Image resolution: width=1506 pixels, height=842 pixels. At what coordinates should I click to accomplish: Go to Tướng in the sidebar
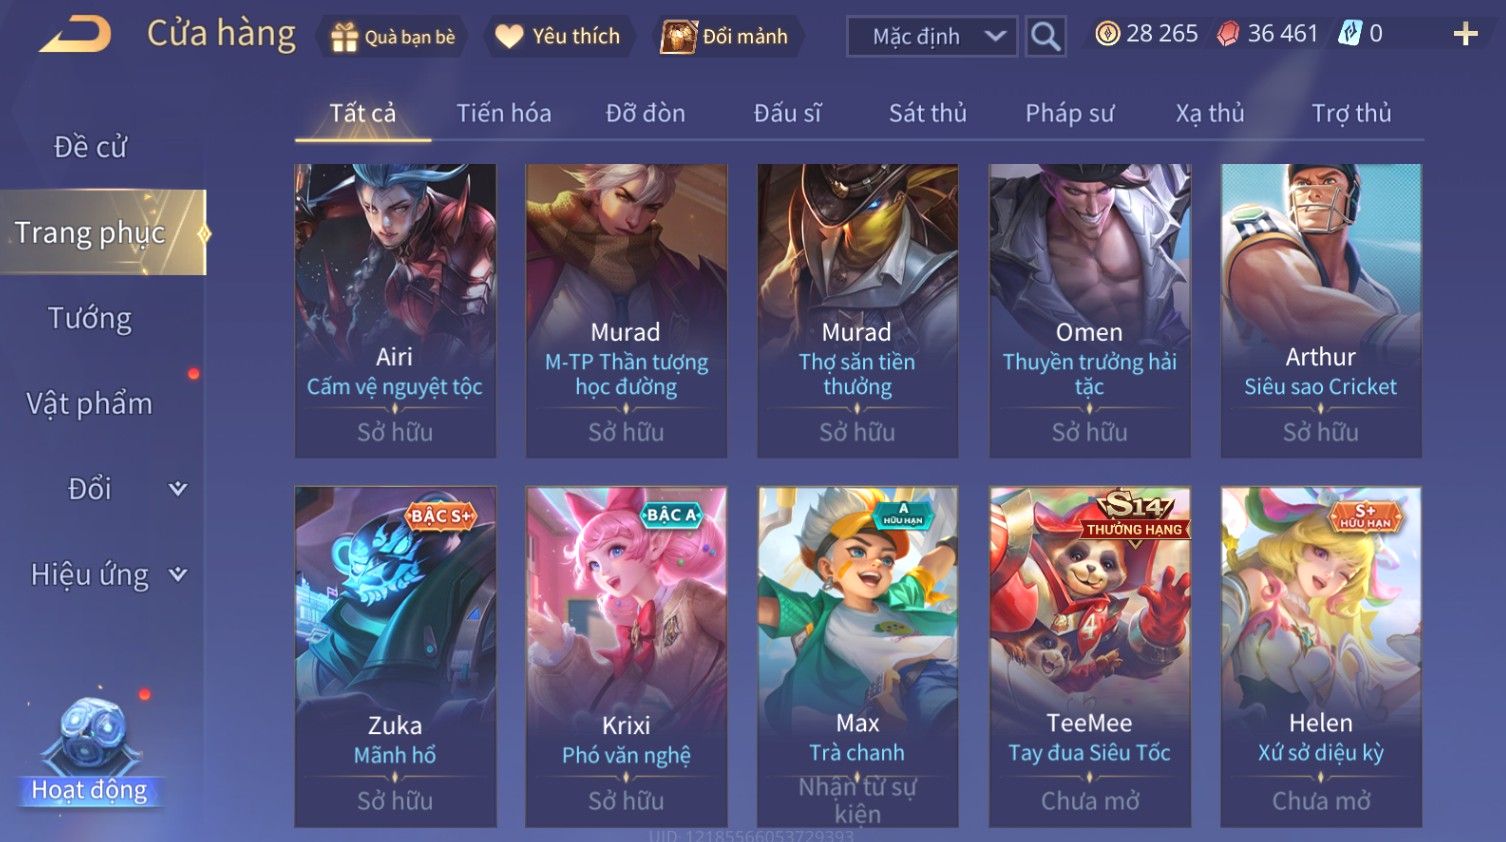tap(90, 318)
